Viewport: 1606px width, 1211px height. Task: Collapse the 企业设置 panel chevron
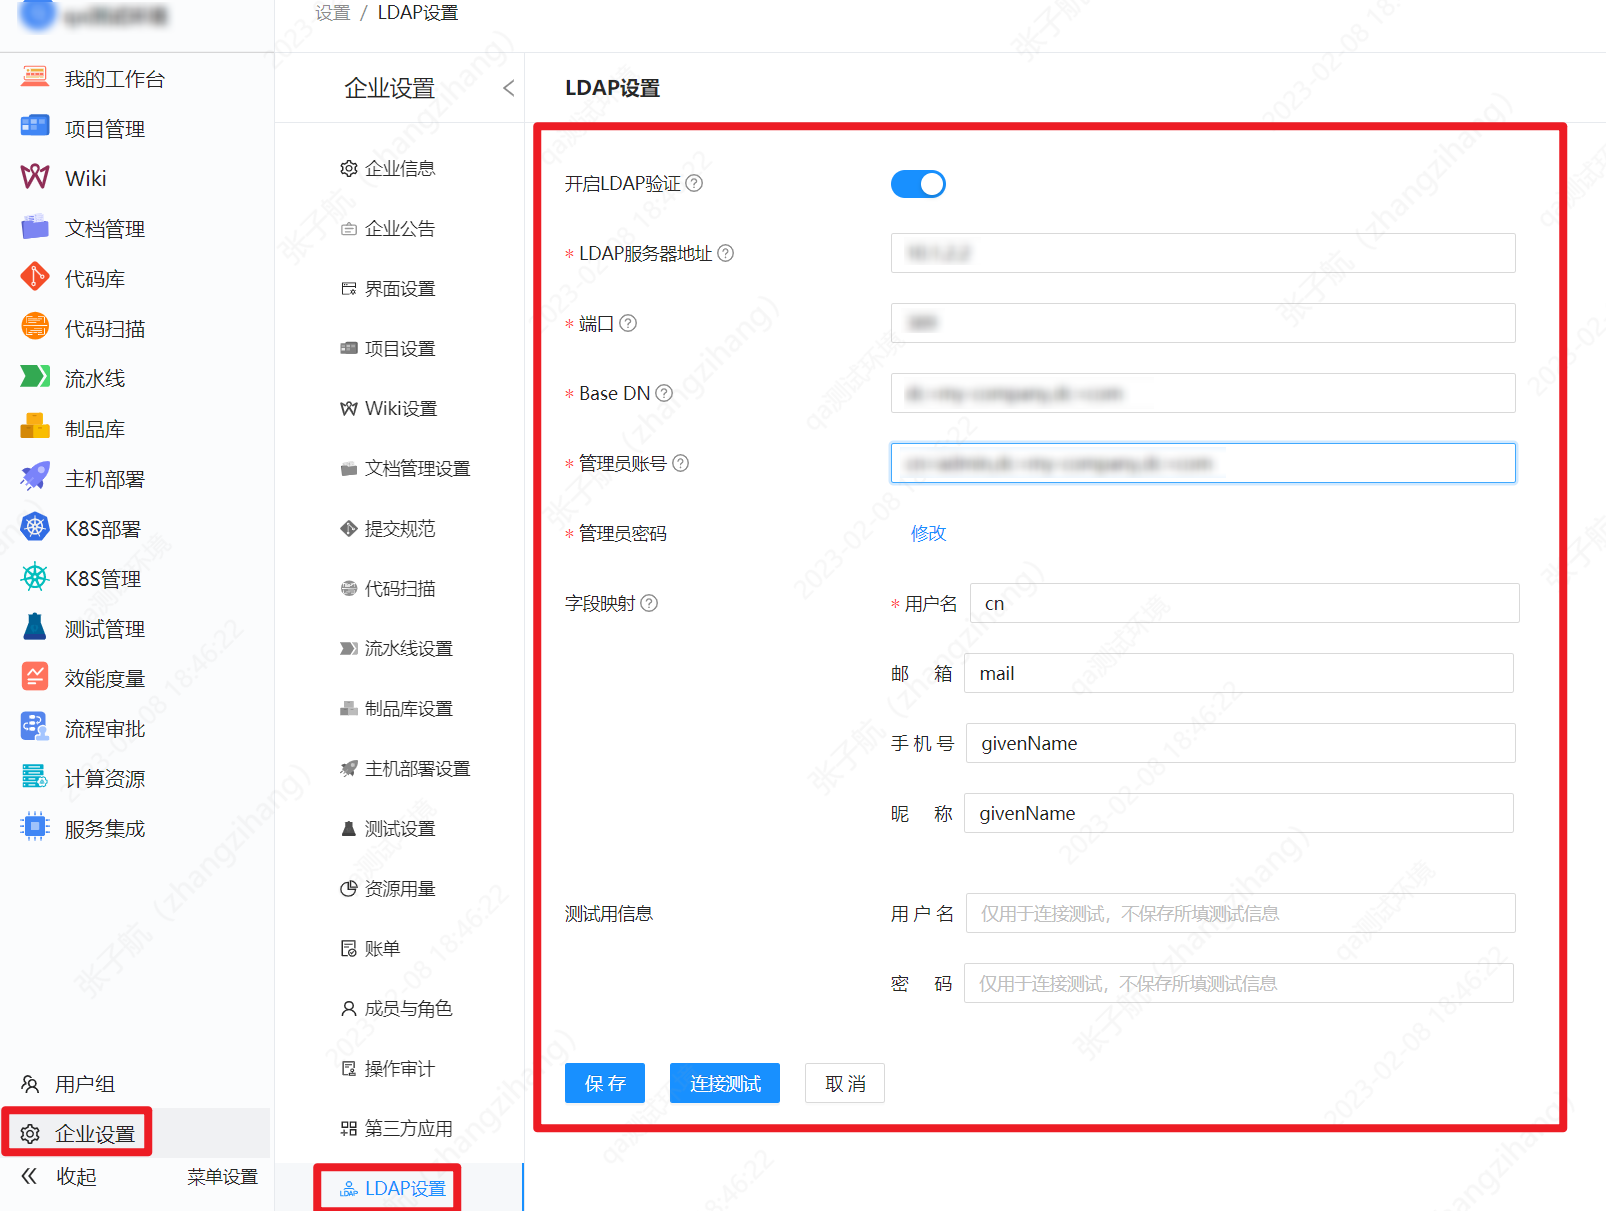tap(508, 88)
